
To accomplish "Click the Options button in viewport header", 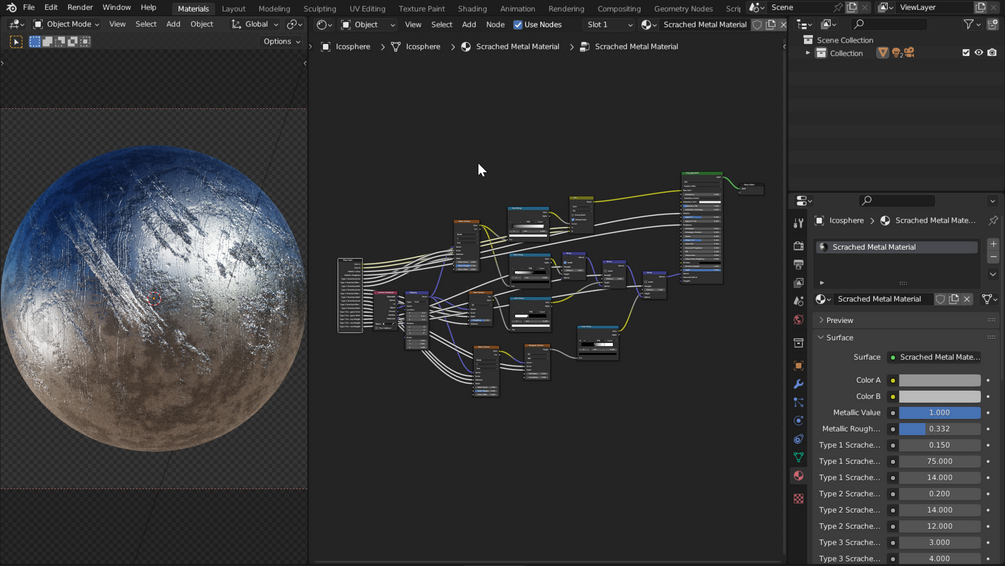I will (281, 41).
